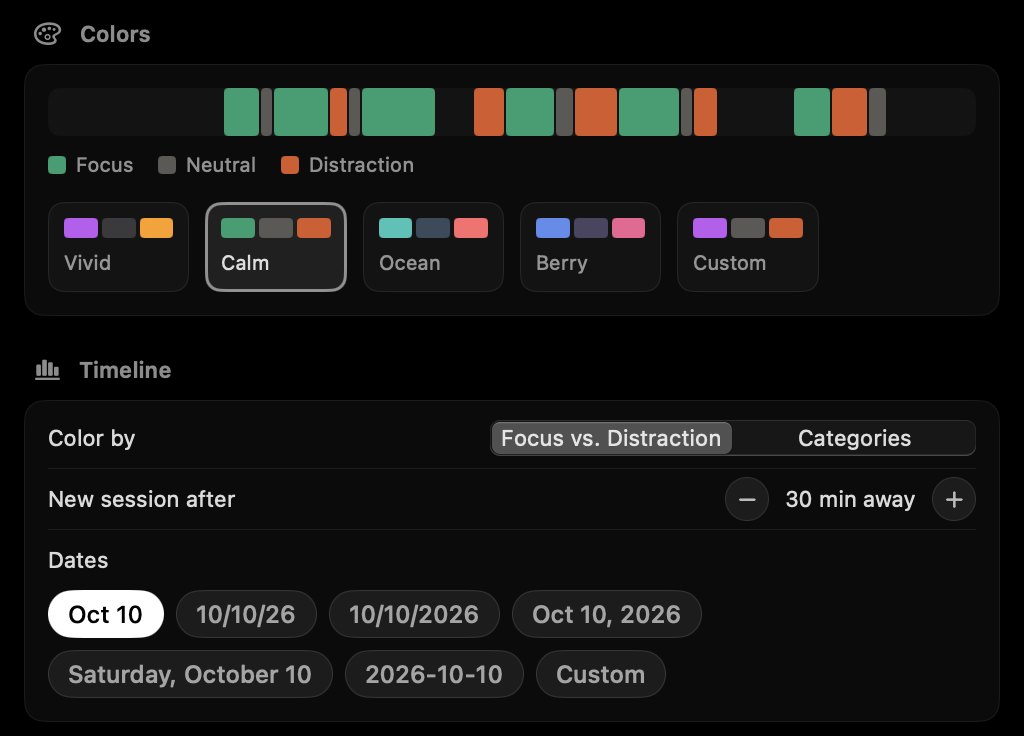Click the teal swatch in Ocean theme
The width and height of the screenshot is (1024, 736).
(396, 228)
